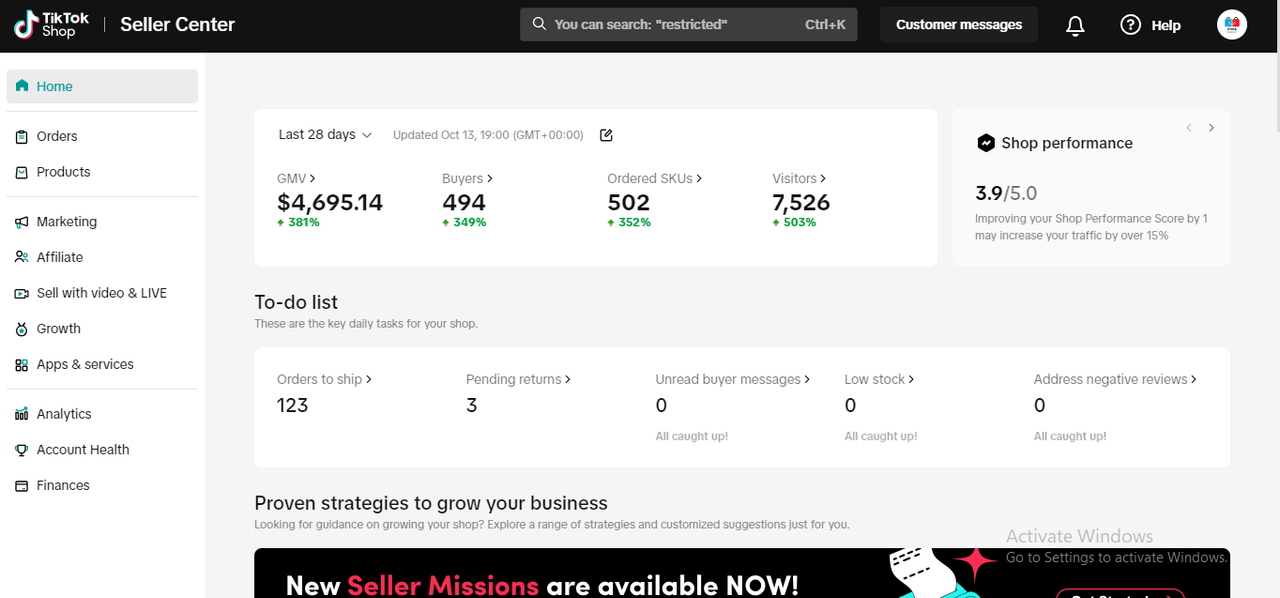Click the Shop performance heading
Image resolution: width=1280 pixels, height=598 pixels.
coord(1067,143)
